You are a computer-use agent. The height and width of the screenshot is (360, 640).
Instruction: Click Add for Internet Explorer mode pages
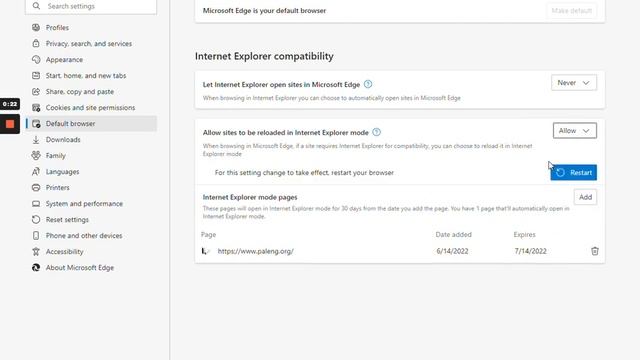point(585,197)
